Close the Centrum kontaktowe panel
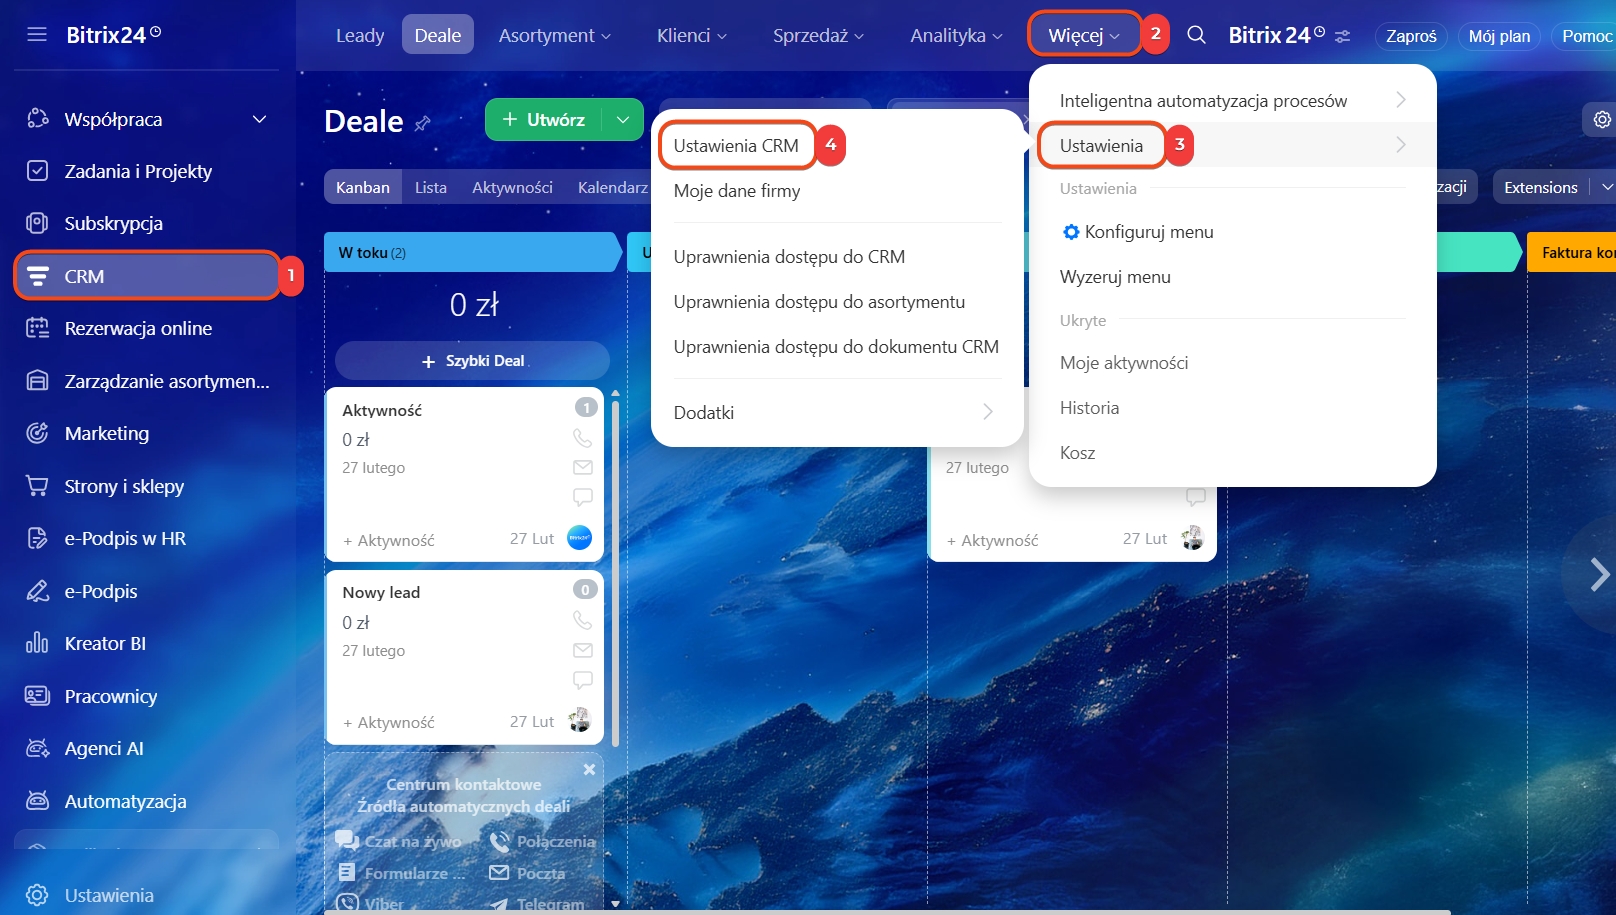 coord(589,769)
